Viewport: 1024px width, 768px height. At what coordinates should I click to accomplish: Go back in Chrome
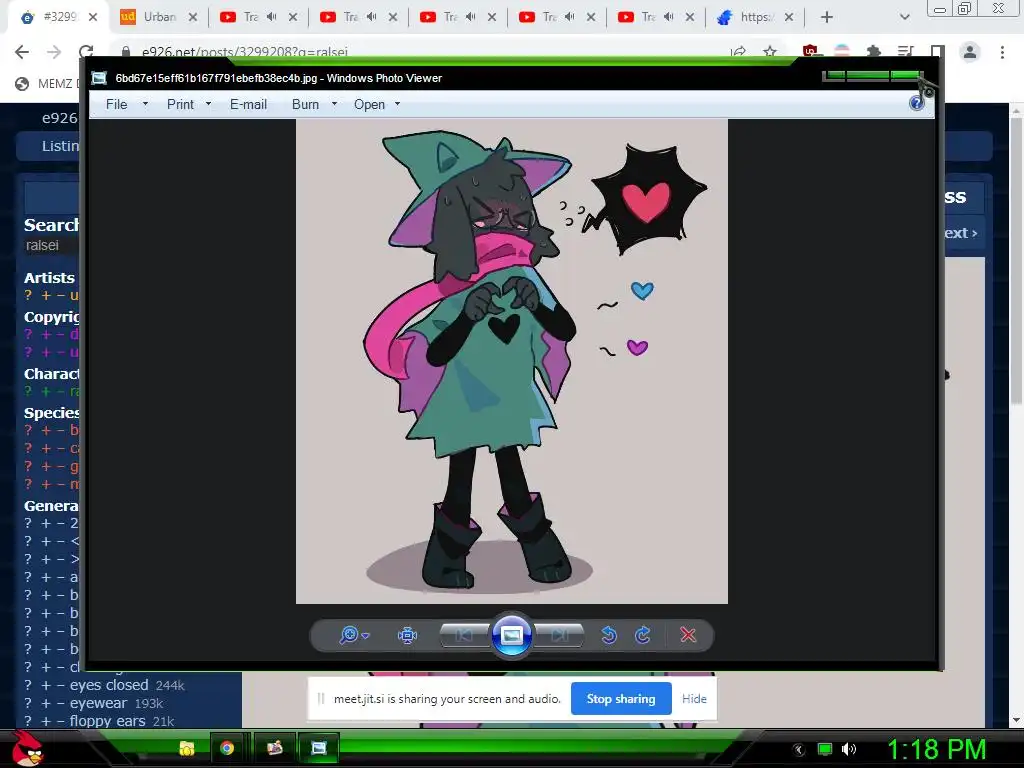tap(22, 52)
